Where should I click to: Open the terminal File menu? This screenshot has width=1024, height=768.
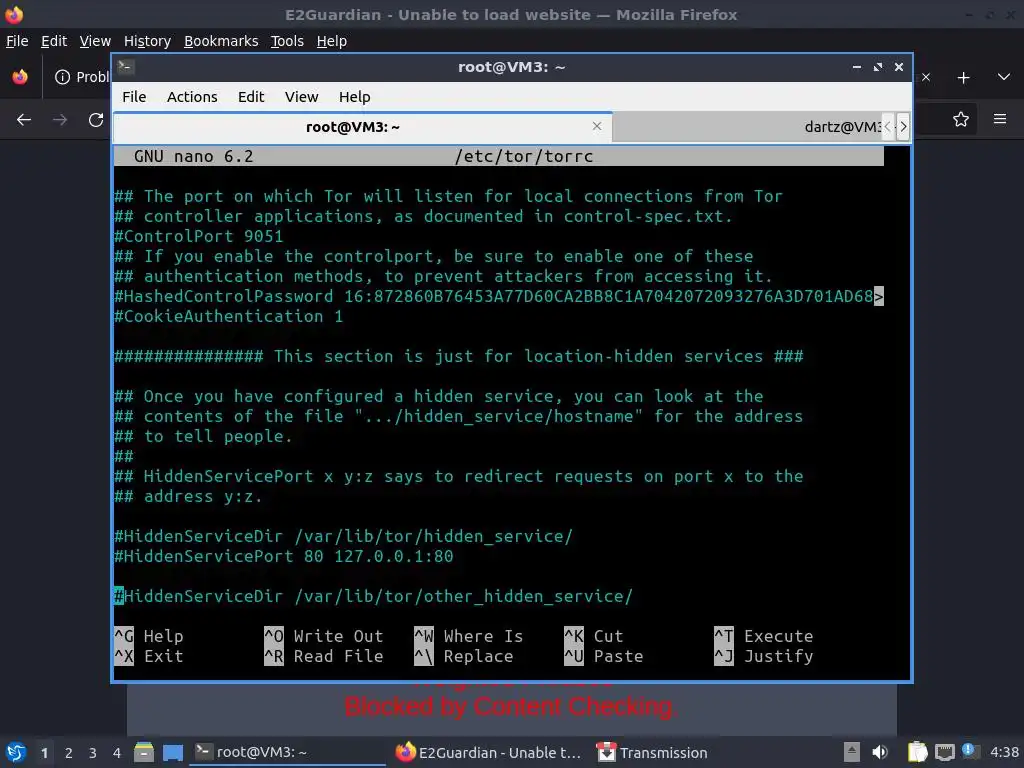(134, 97)
